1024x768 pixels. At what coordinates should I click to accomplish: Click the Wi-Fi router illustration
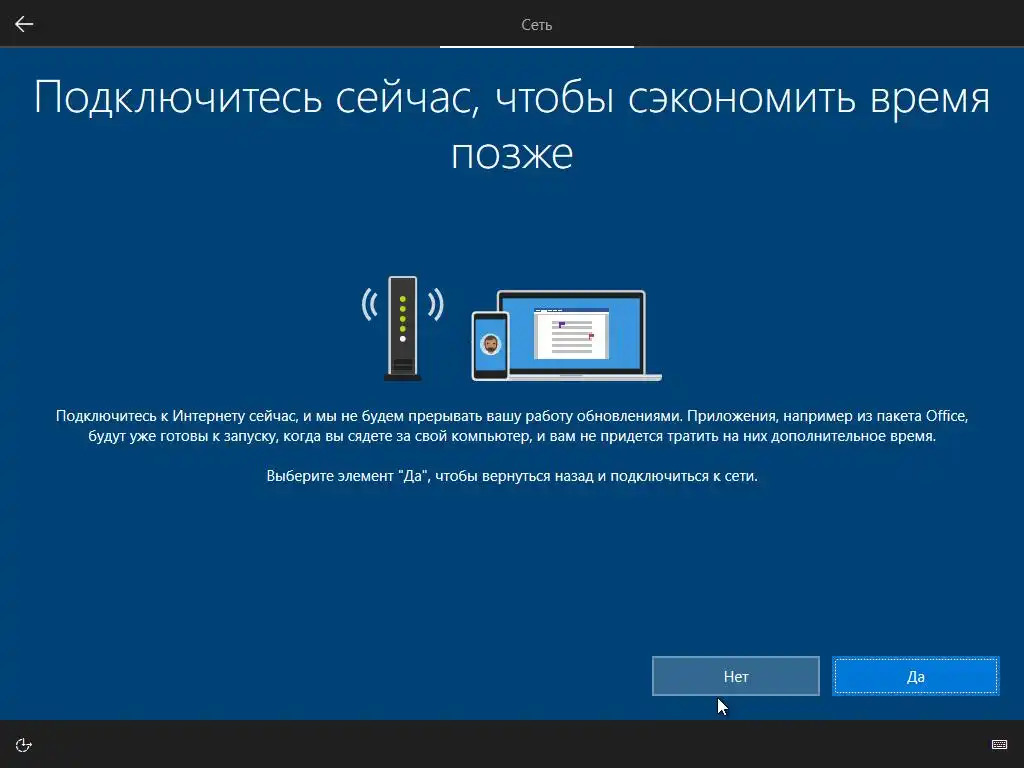point(402,328)
